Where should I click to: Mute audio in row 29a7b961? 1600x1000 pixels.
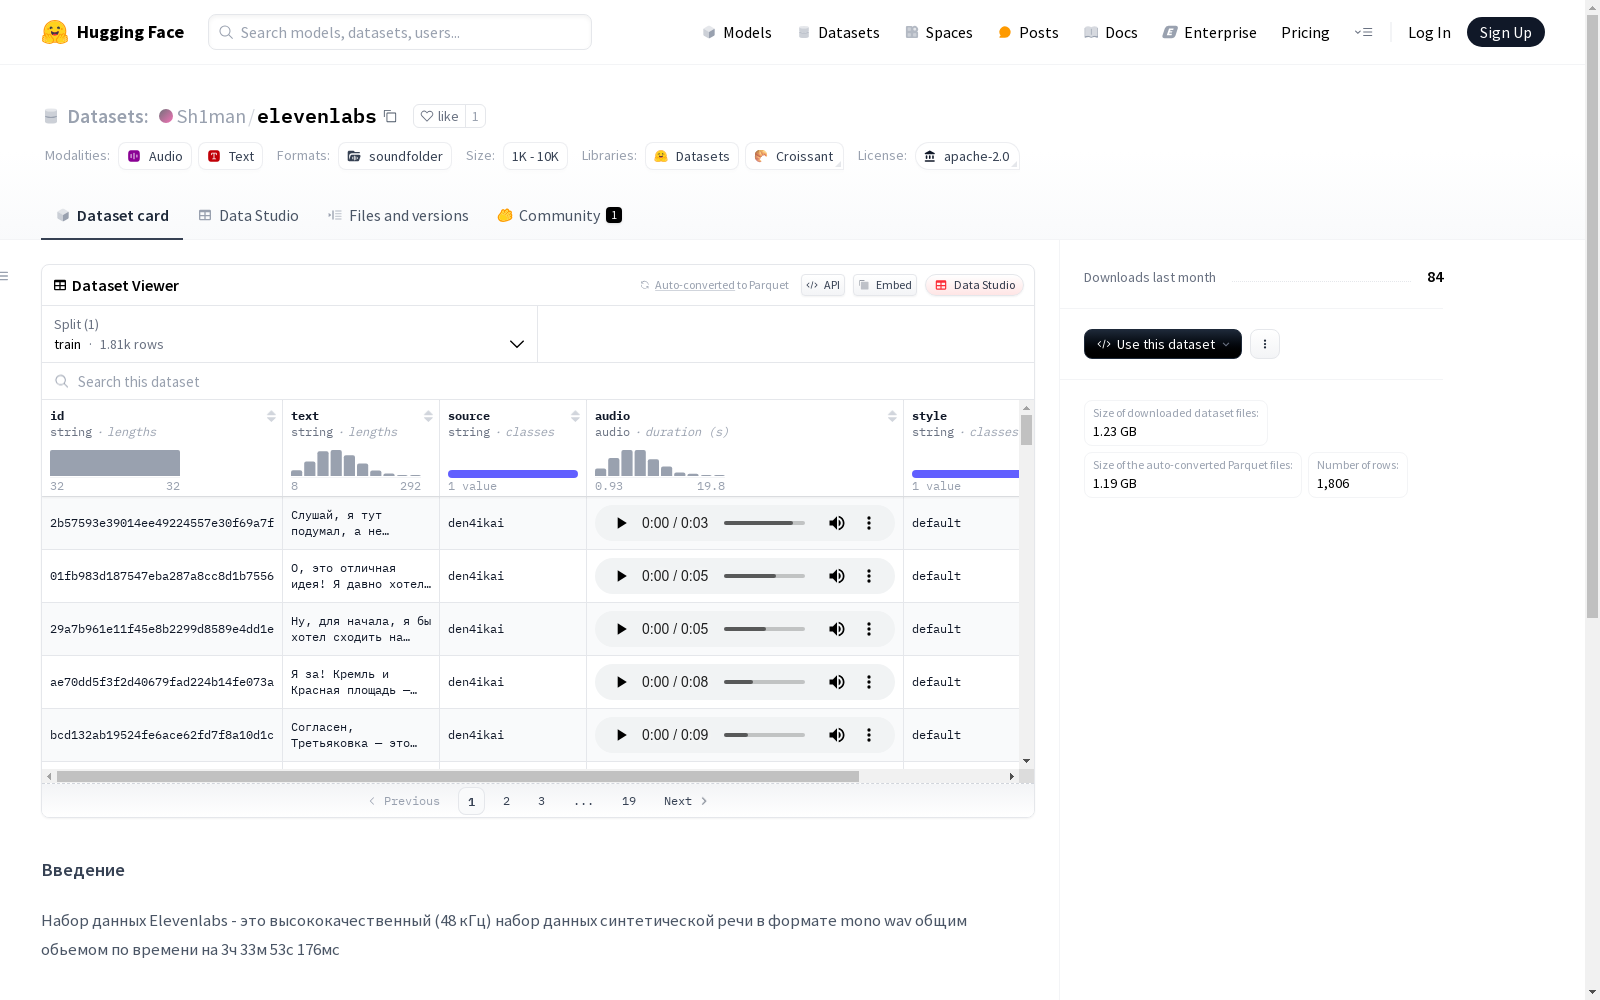tap(837, 629)
